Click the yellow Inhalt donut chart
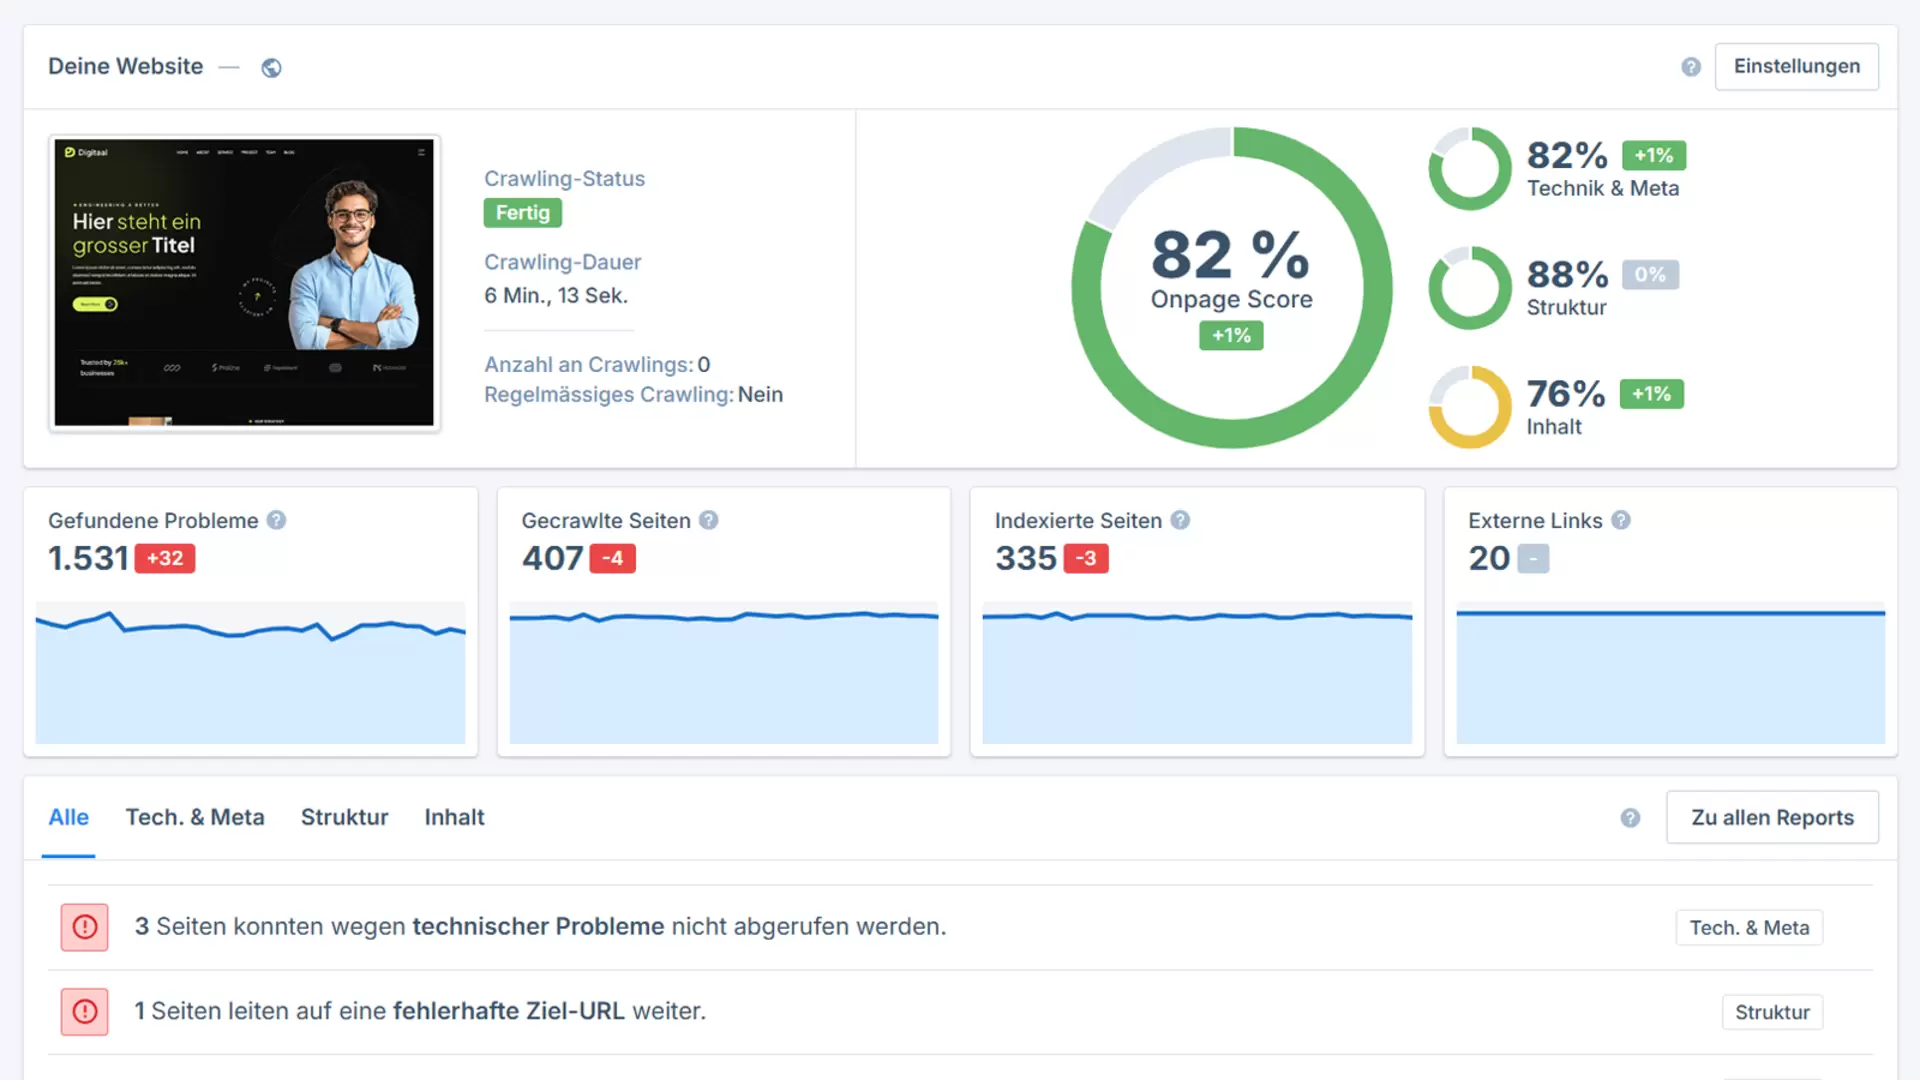The image size is (1920, 1080). [x=1469, y=406]
